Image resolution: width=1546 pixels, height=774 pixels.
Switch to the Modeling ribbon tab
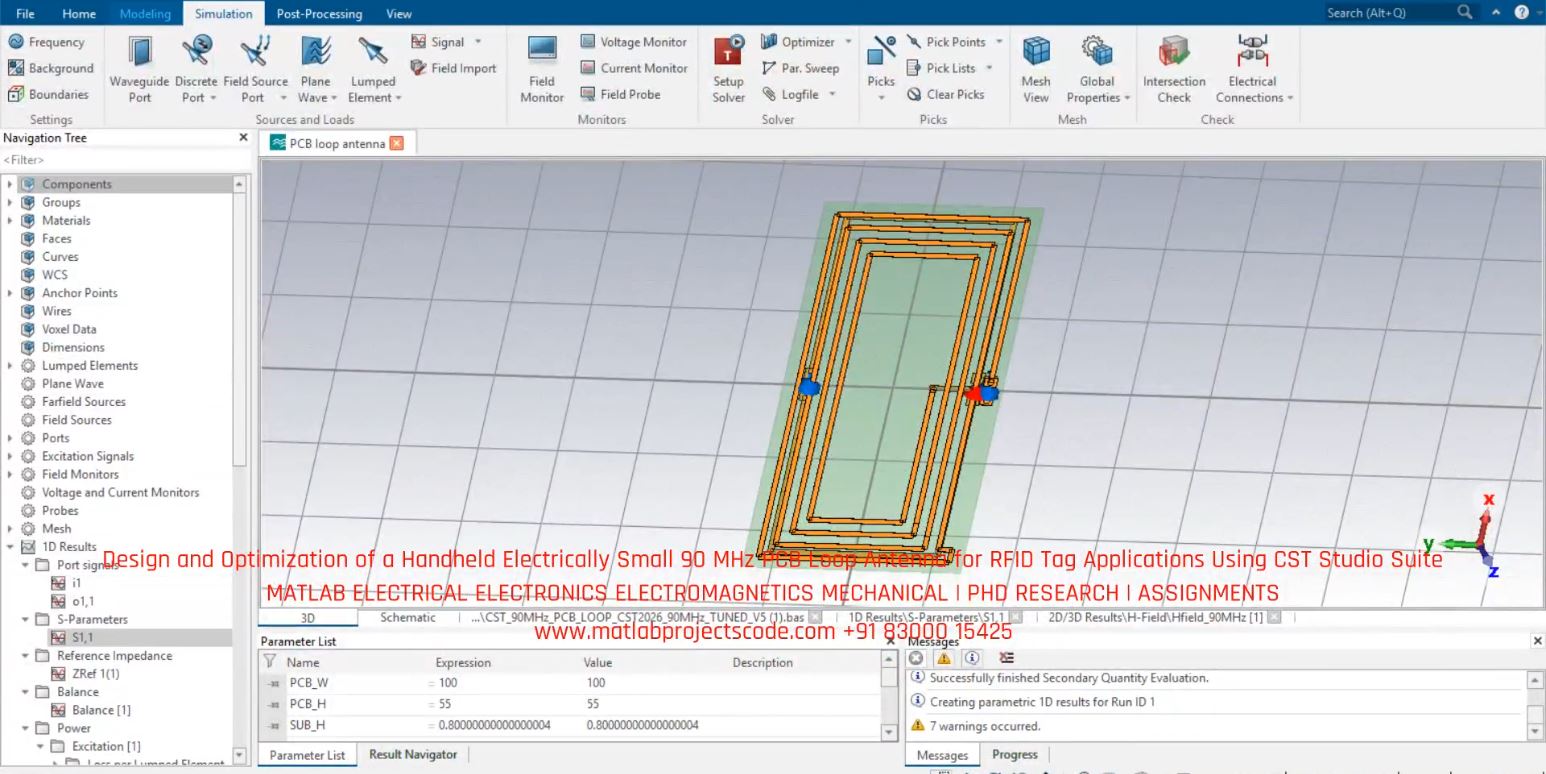click(x=145, y=13)
